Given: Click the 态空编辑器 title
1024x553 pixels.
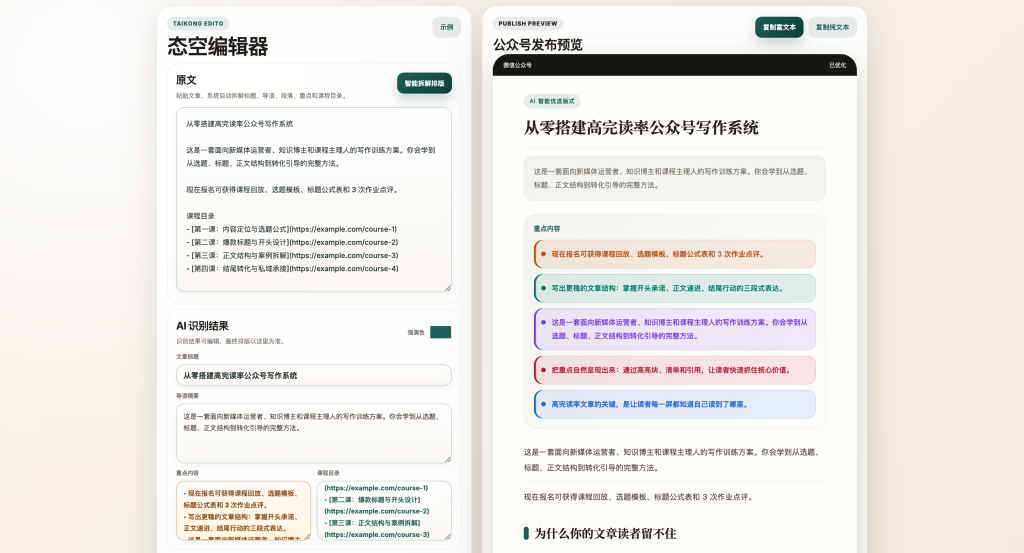Looking at the screenshot, I should 217,46.
